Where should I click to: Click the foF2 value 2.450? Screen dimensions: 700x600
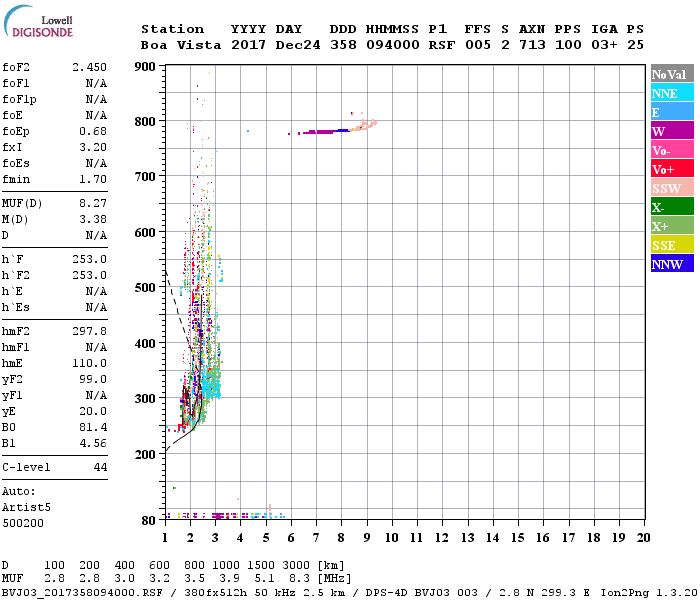pos(89,67)
